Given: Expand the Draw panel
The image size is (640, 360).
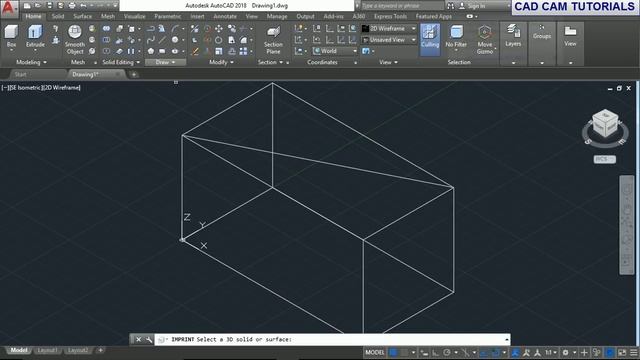Looking at the screenshot, I should (165, 62).
